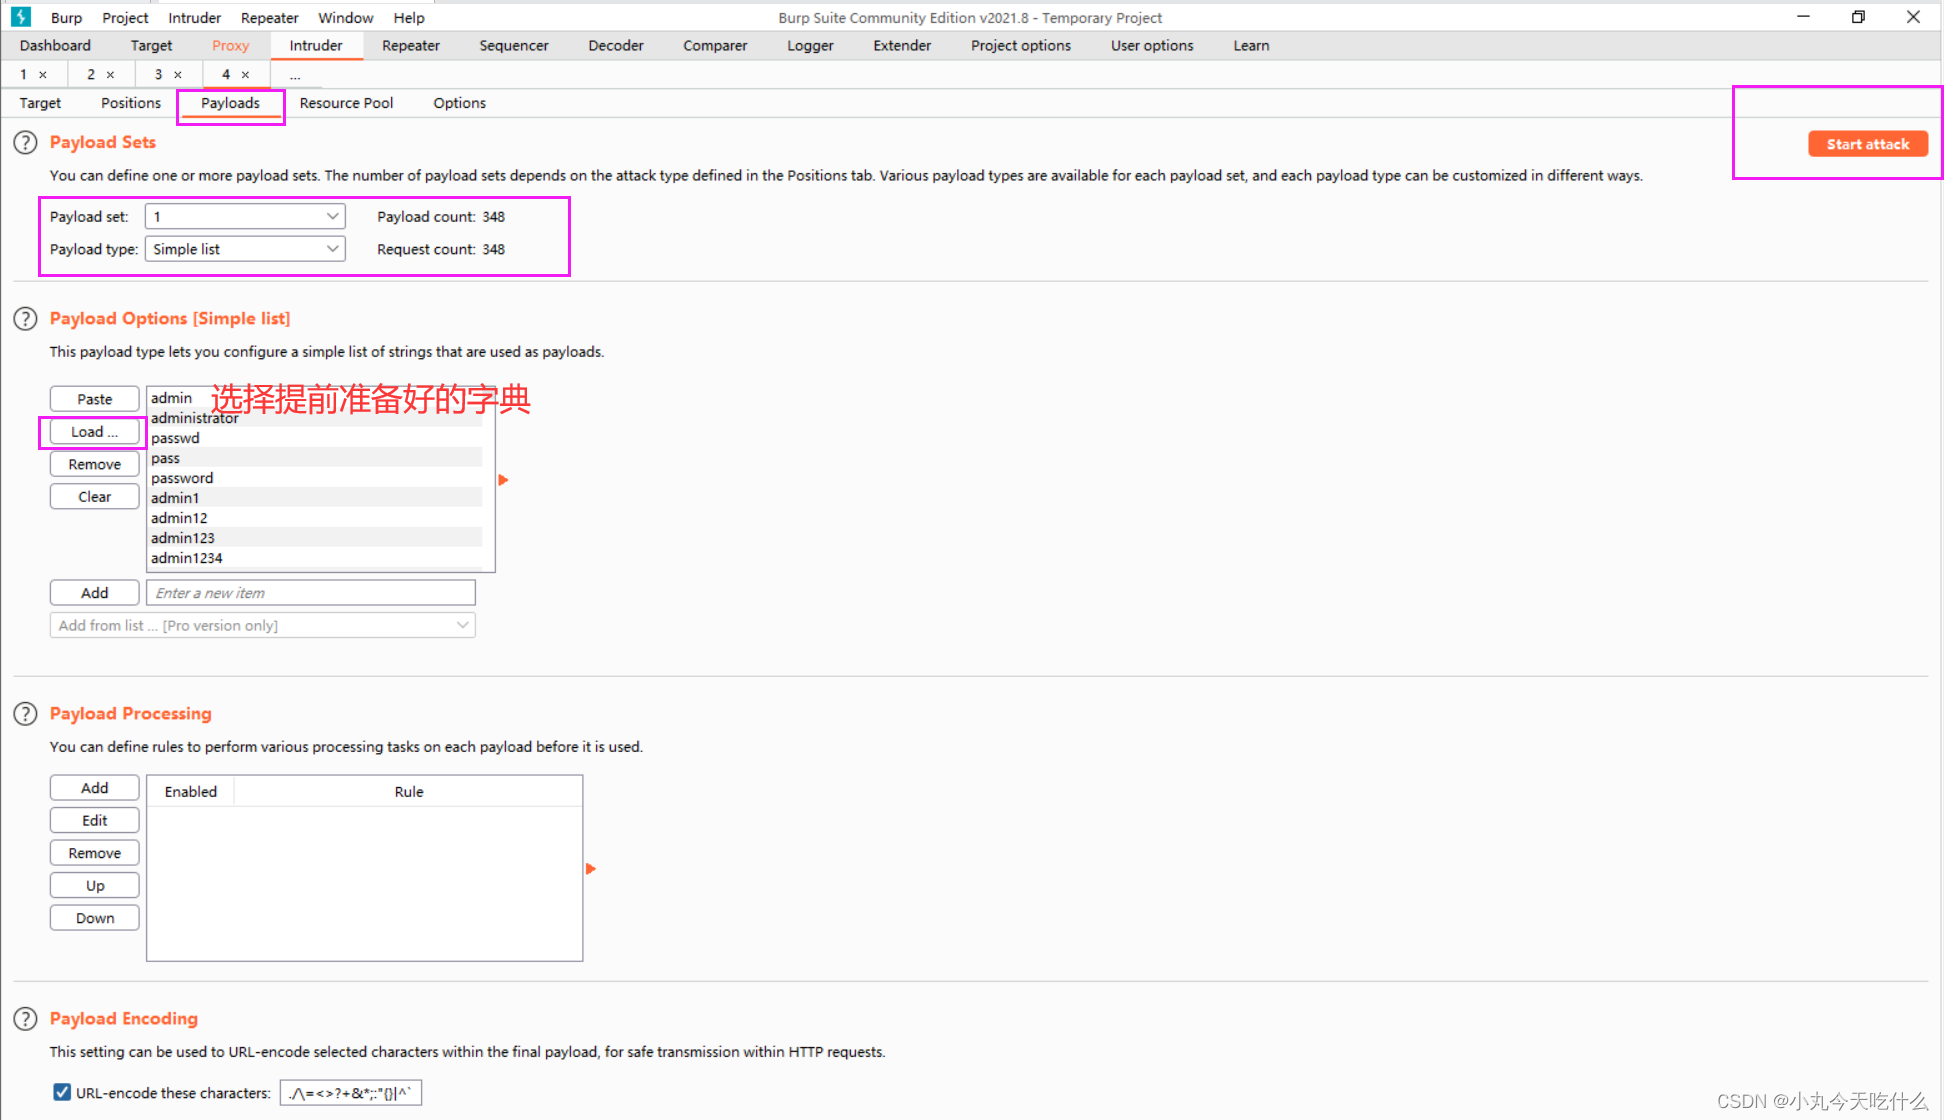The width and height of the screenshot is (1944, 1120).
Task: Select admin123 in payload list
Action: click(183, 538)
